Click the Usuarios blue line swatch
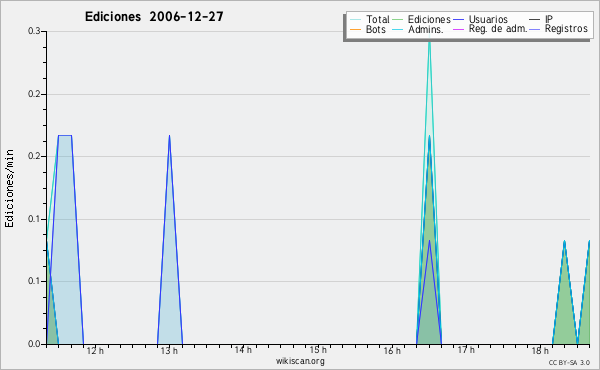The width and height of the screenshot is (600, 370). tap(458, 20)
